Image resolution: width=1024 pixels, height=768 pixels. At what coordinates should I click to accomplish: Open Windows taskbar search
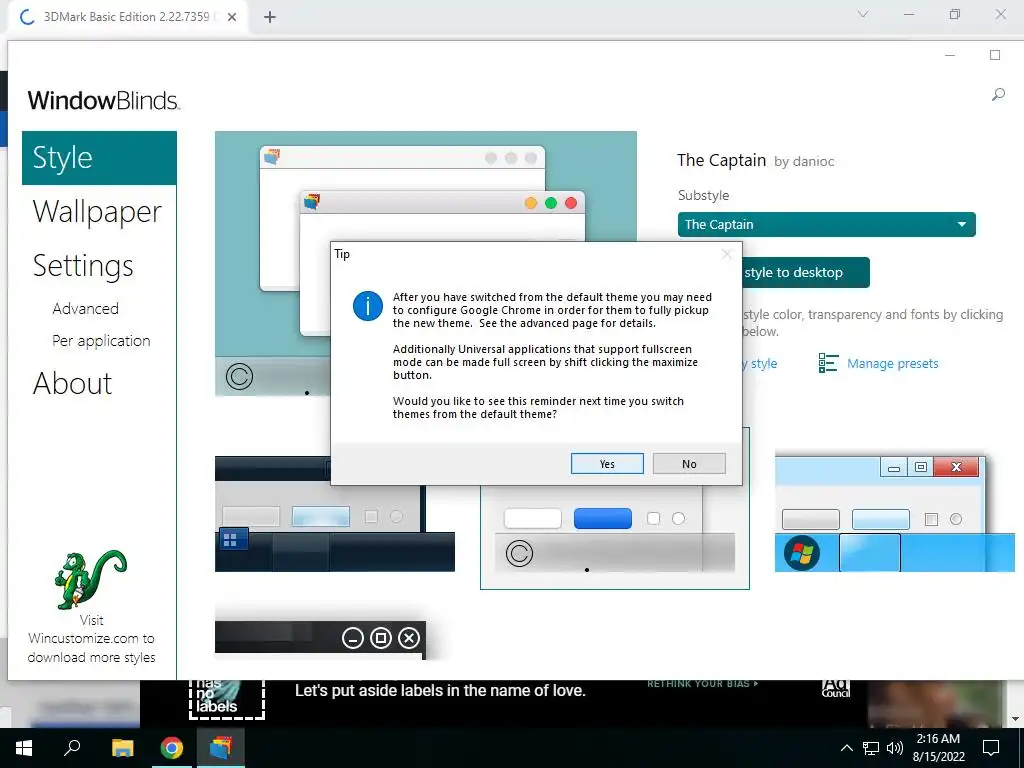point(72,748)
